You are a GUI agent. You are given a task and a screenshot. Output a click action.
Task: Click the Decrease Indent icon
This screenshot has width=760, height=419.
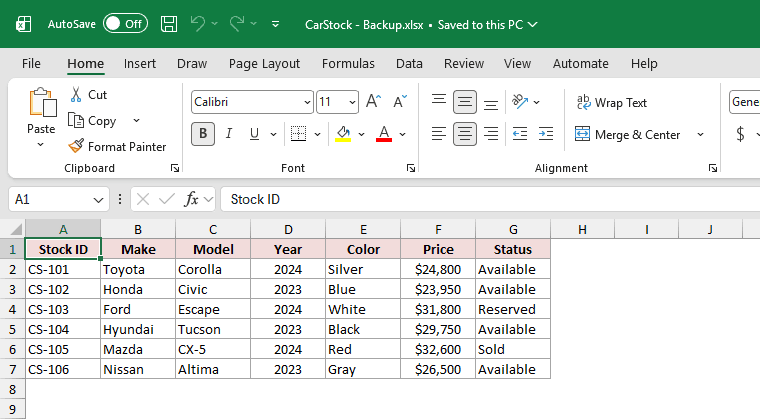(520, 134)
